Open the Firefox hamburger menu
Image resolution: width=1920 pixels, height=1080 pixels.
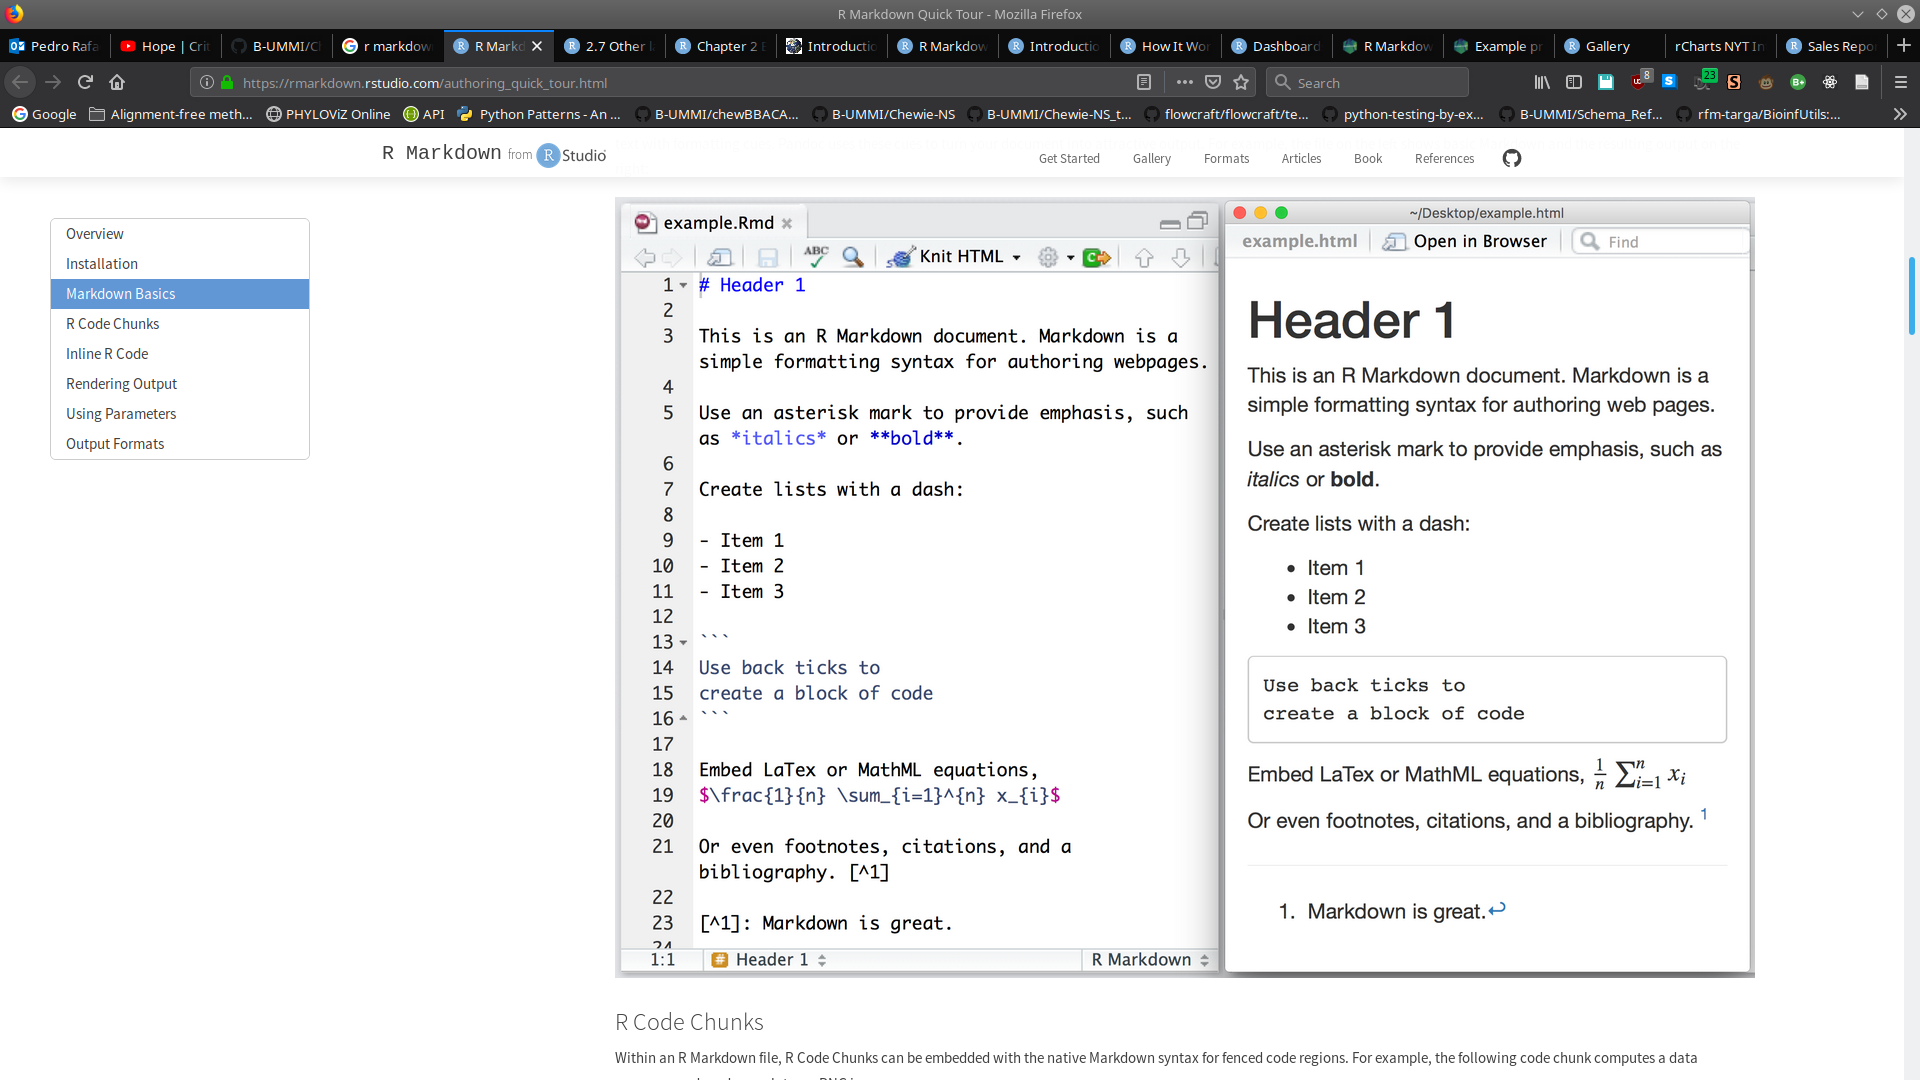pos(1900,82)
